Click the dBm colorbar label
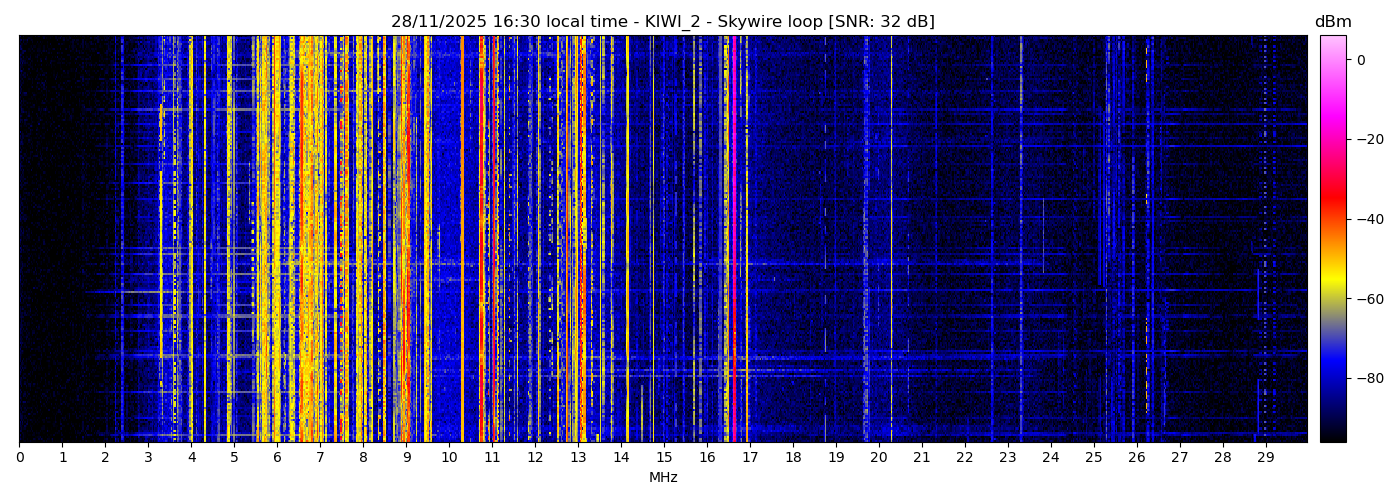 point(1332,22)
